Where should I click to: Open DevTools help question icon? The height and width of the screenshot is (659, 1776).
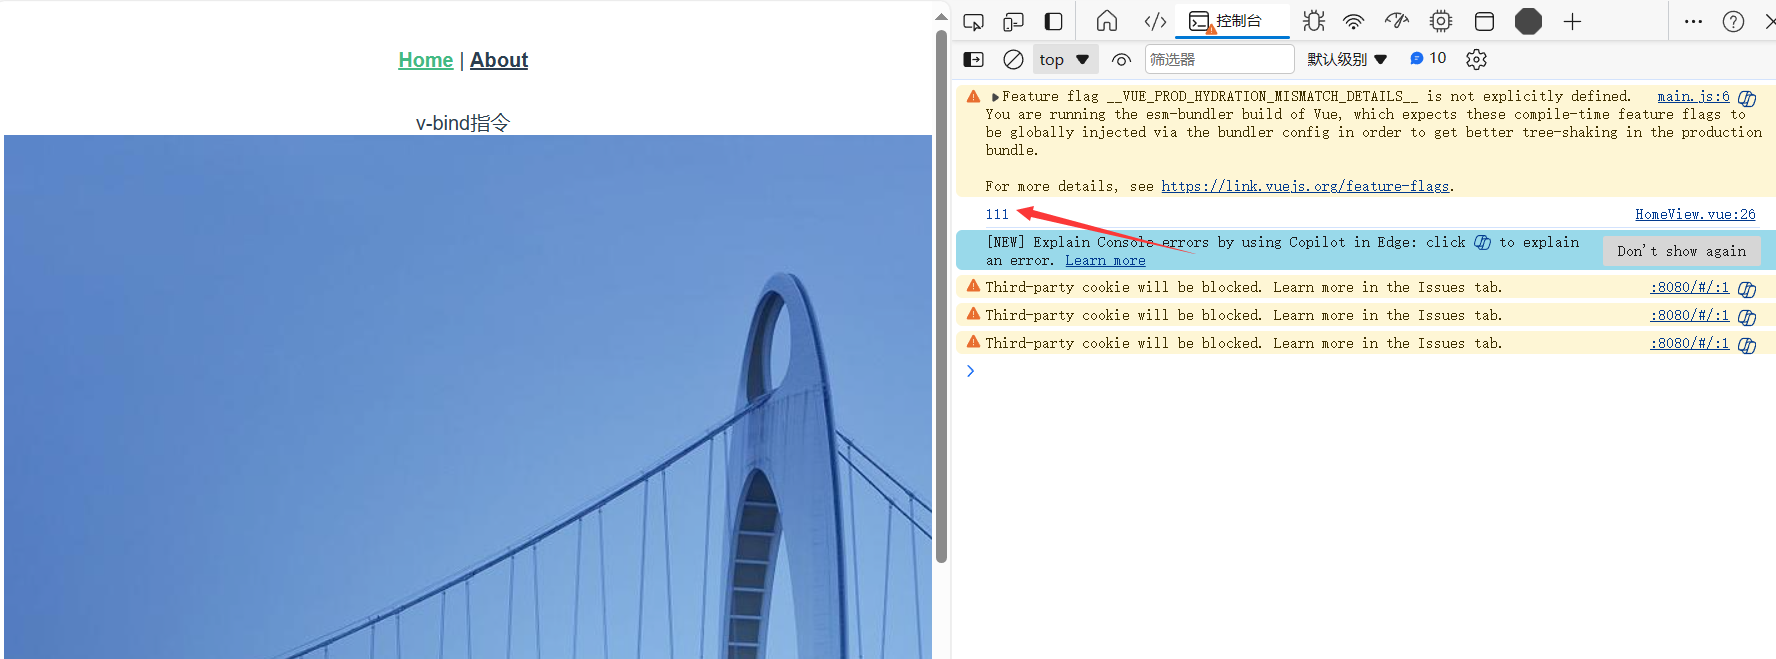(x=1733, y=21)
